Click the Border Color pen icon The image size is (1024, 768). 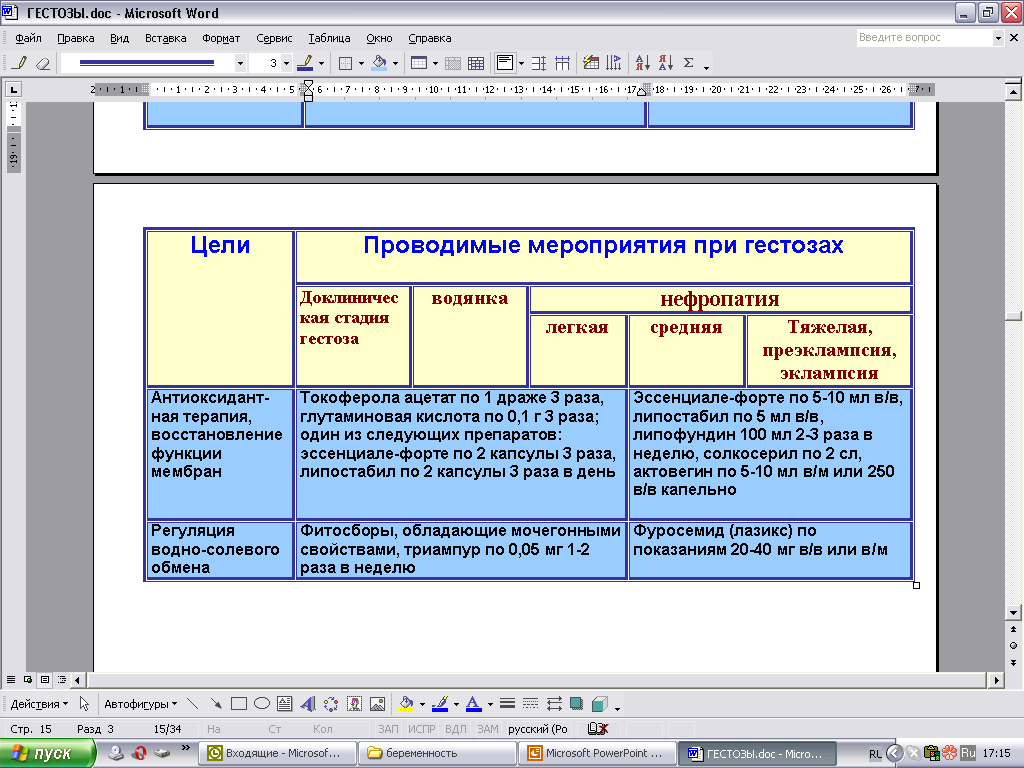(305, 63)
